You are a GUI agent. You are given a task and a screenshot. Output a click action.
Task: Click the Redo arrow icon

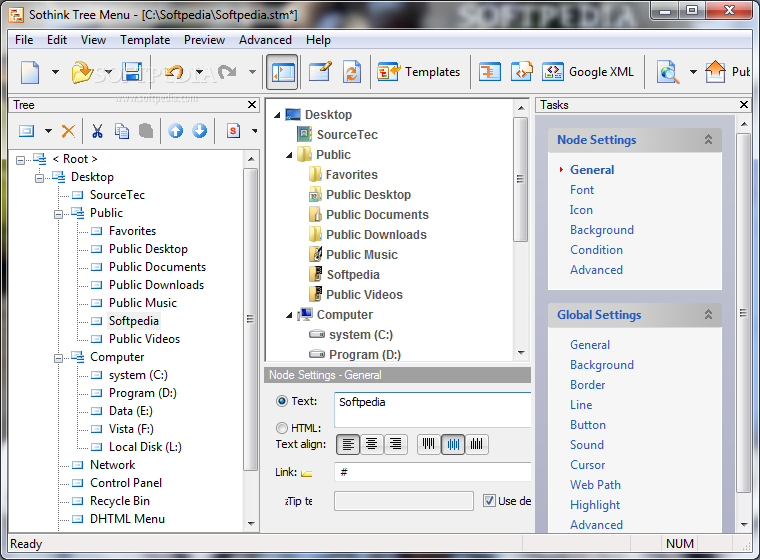[x=227, y=72]
